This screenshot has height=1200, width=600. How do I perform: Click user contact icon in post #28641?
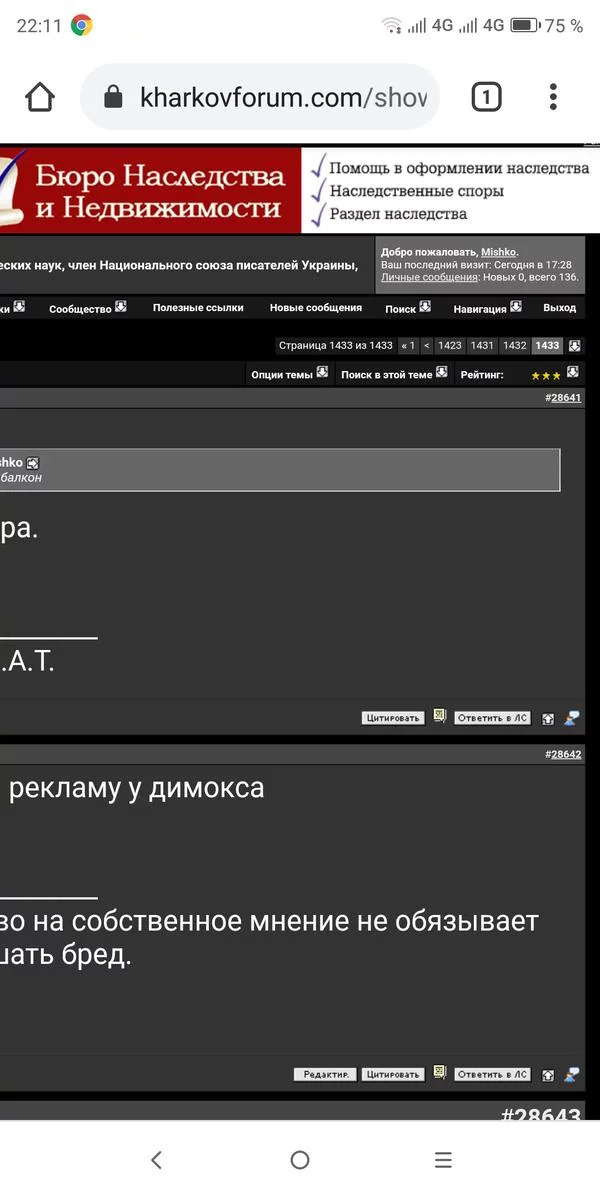572,717
